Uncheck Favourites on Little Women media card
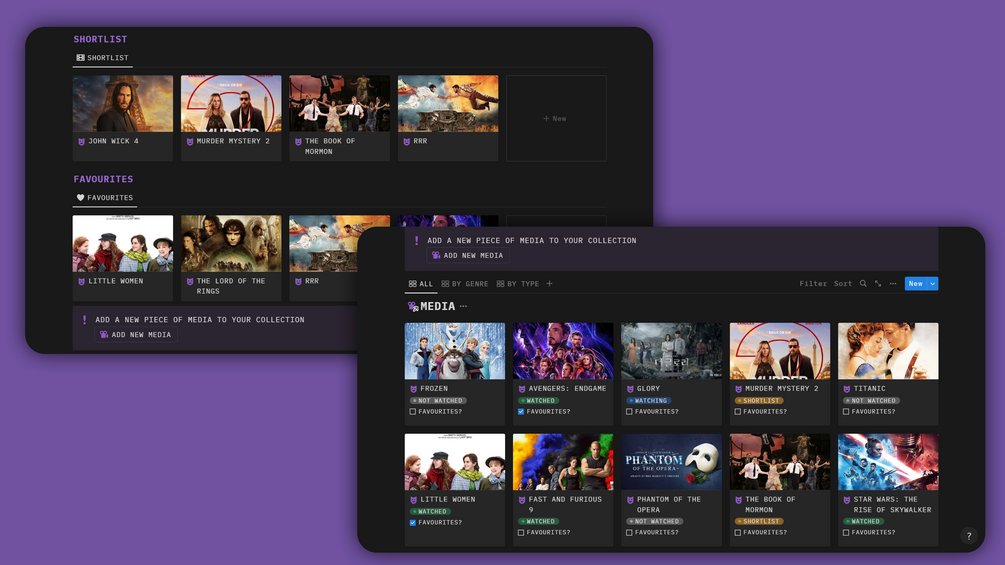 (413, 523)
